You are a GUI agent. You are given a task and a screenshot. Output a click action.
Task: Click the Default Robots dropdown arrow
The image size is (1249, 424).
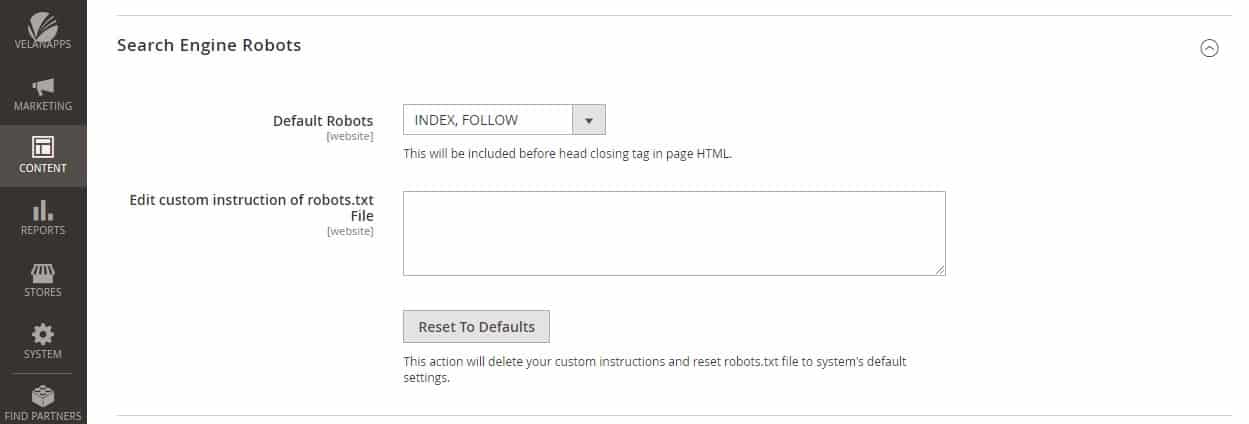click(x=589, y=120)
